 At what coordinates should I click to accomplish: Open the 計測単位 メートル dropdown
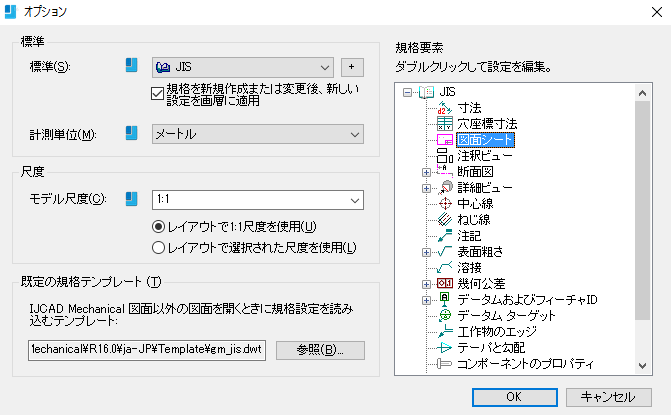click(x=258, y=134)
